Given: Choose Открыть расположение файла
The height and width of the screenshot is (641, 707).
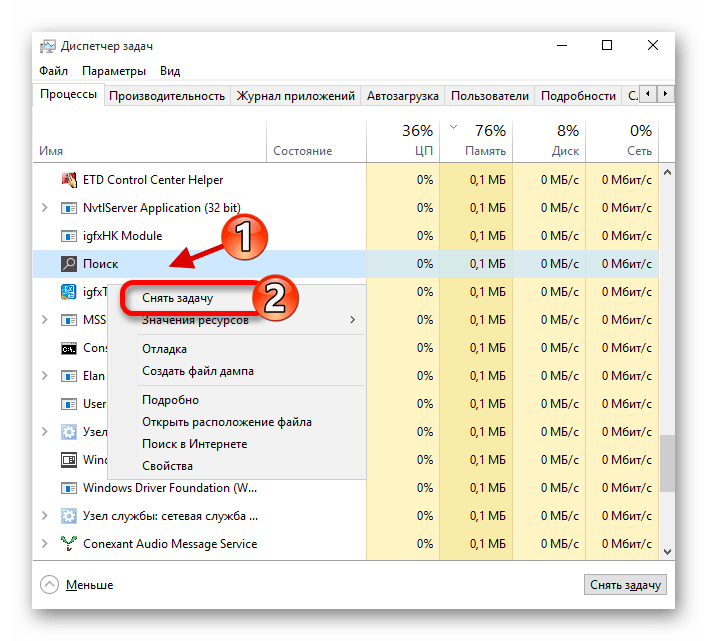Looking at the screenshot, I should coord(227,422).
